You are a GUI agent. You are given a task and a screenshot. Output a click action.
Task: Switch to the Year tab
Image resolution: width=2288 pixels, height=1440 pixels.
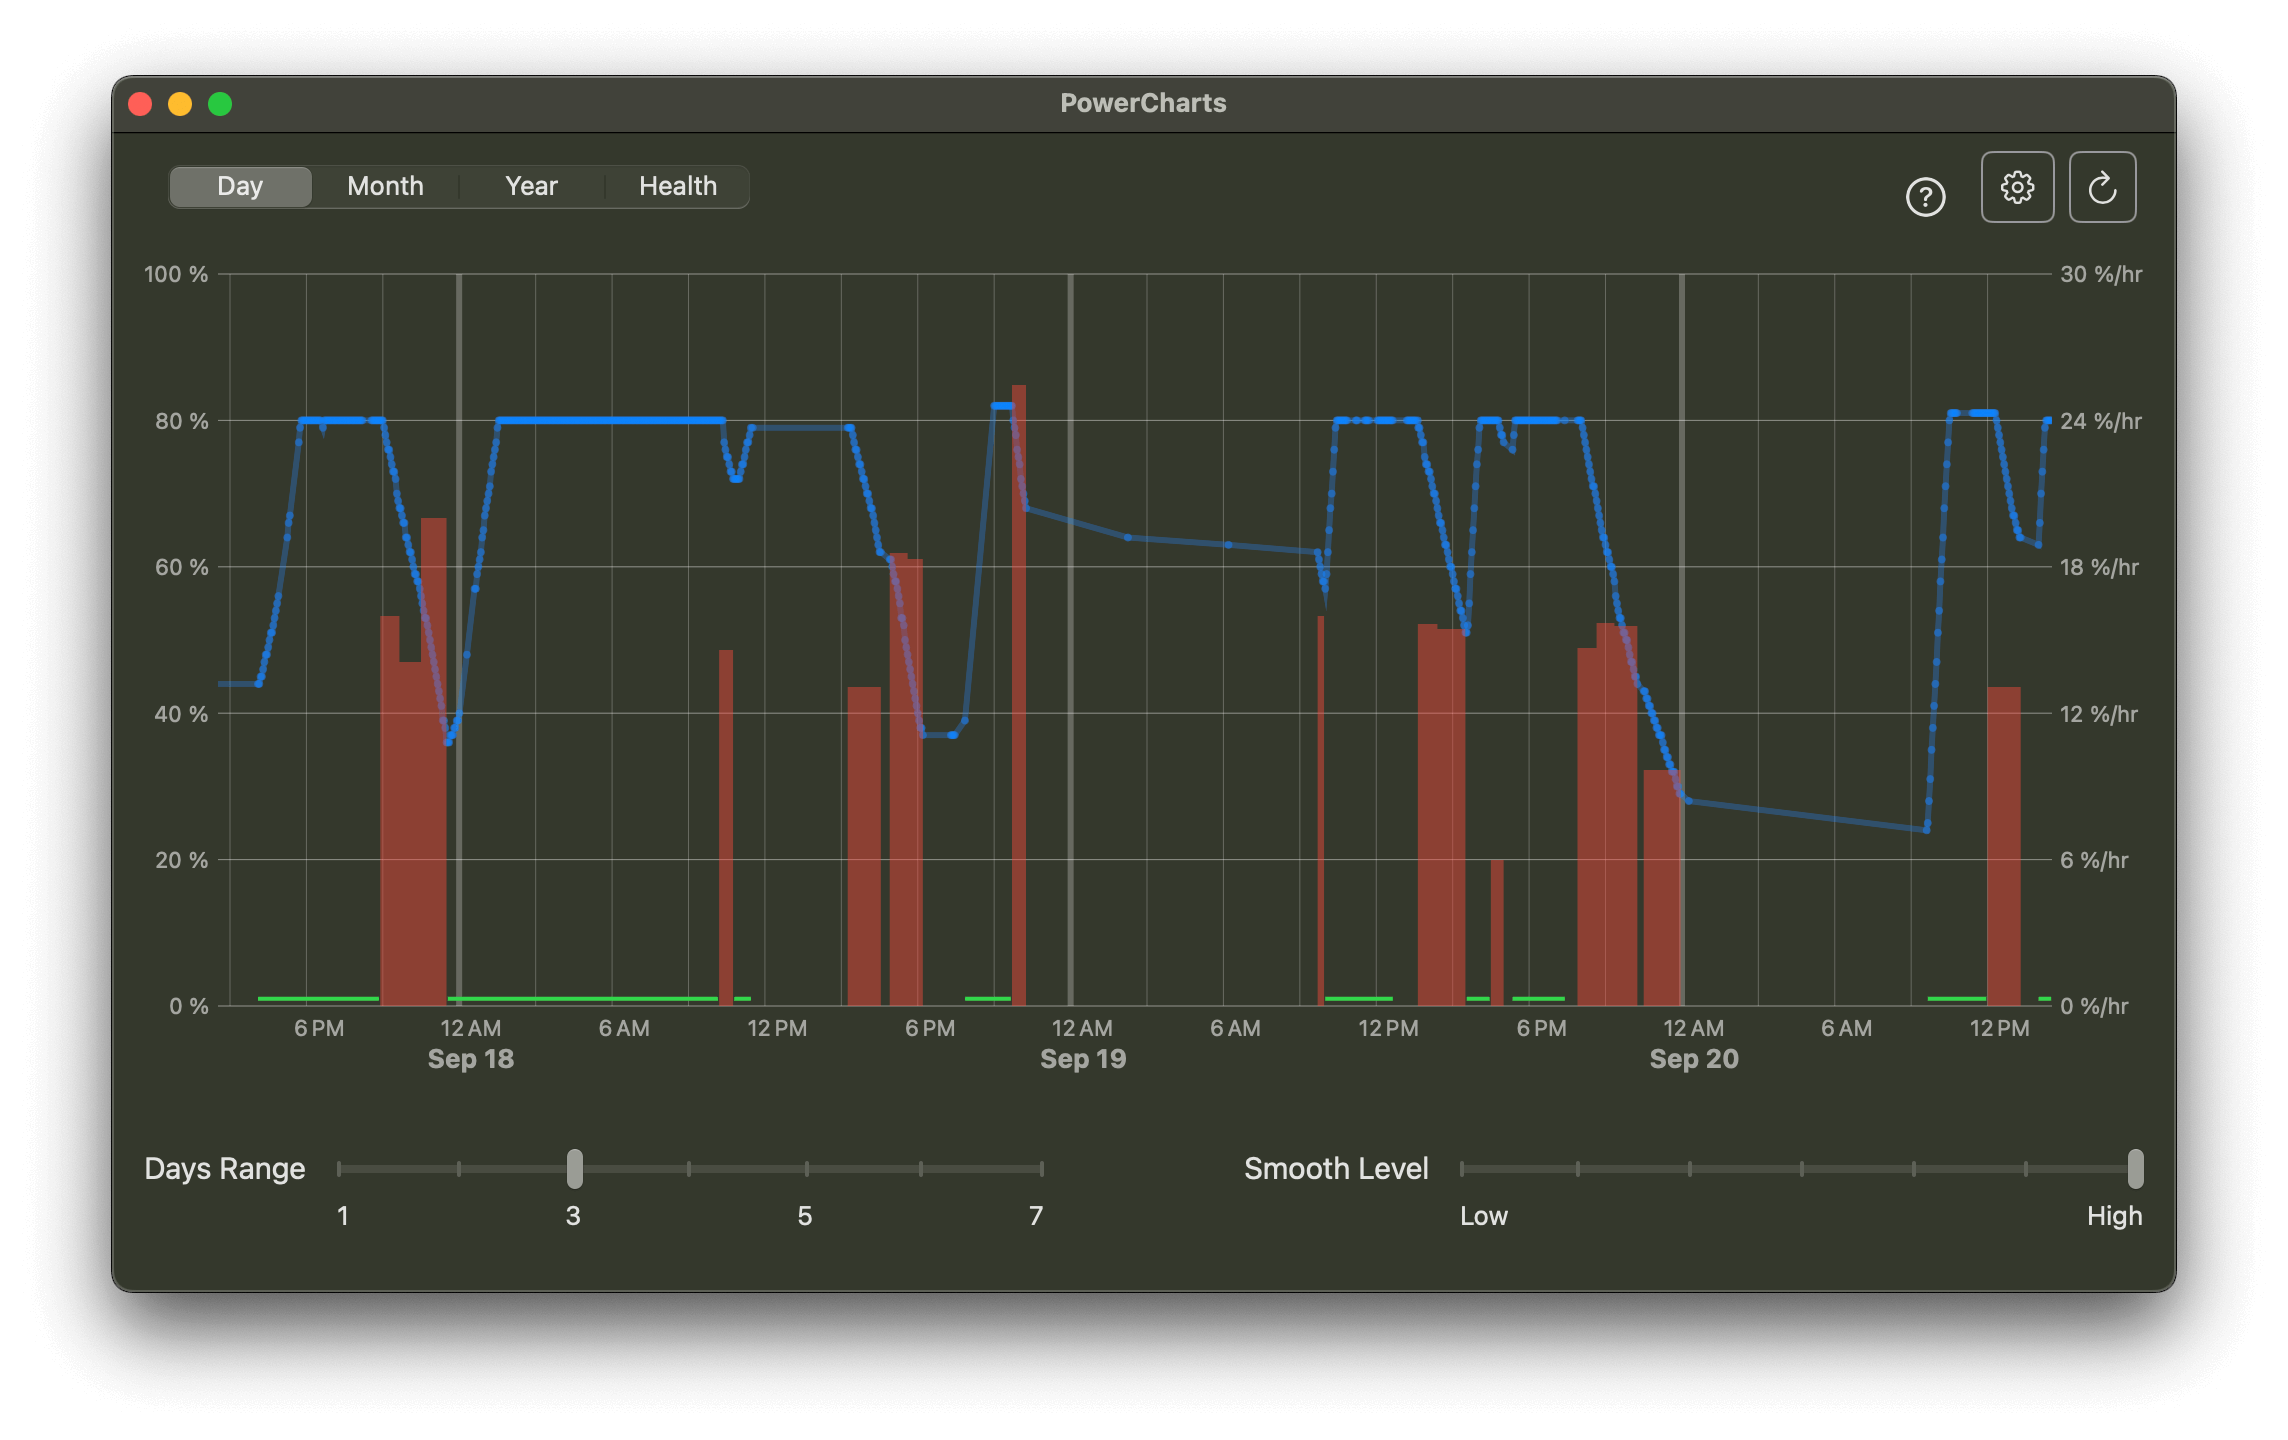pos(531,186)
